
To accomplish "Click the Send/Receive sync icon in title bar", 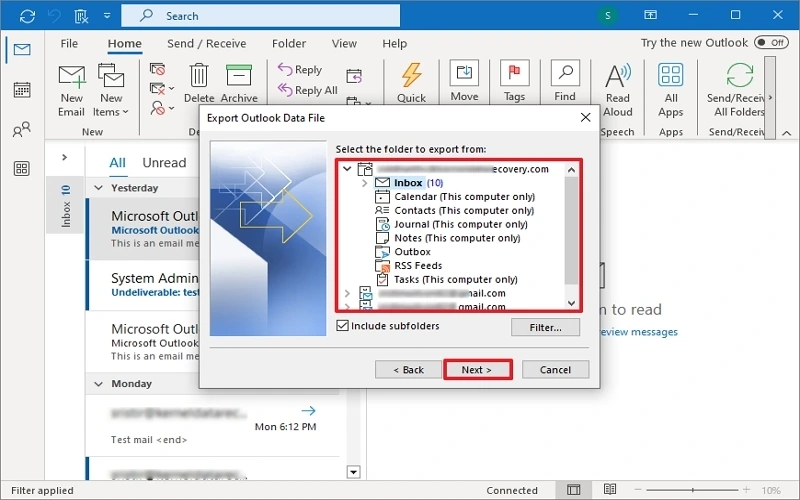I will [27, 16].
